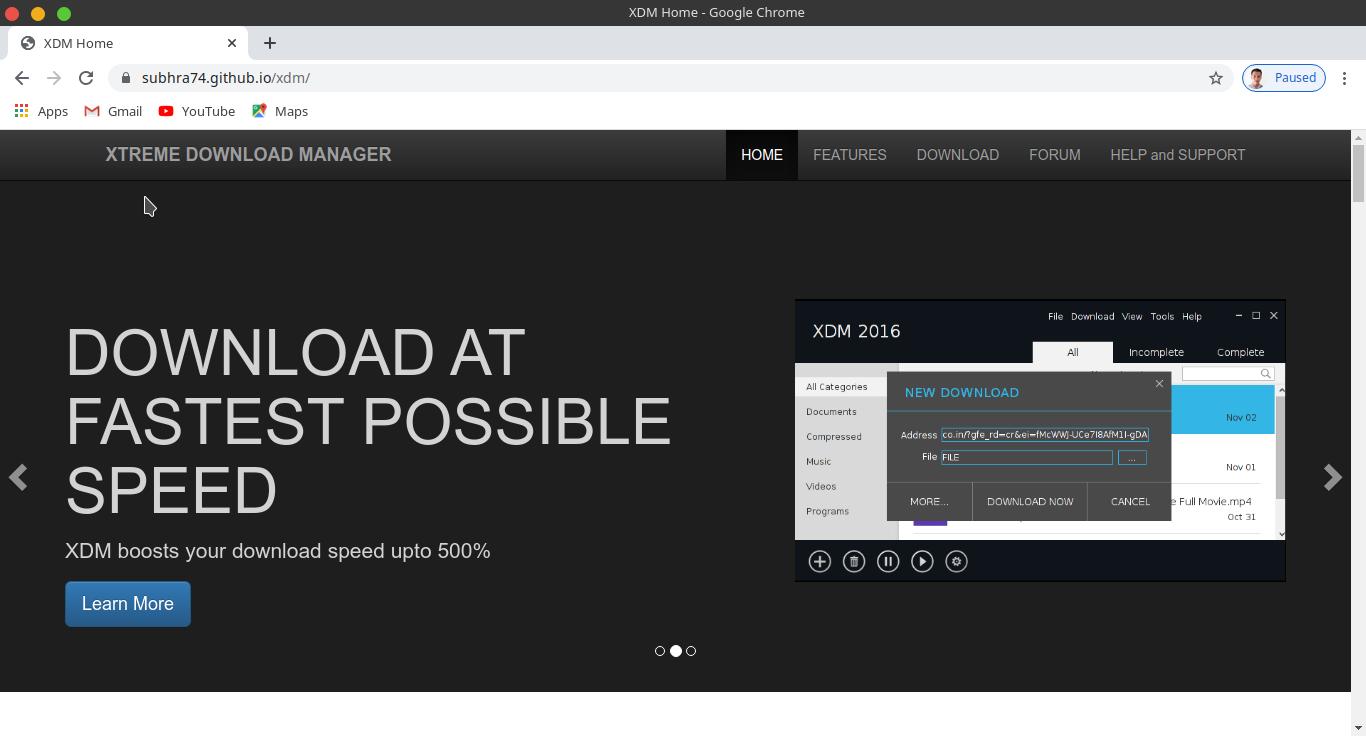View site info via the lock icon
Viewport: 1366px width, 736px height.
(x=125, y=78)
